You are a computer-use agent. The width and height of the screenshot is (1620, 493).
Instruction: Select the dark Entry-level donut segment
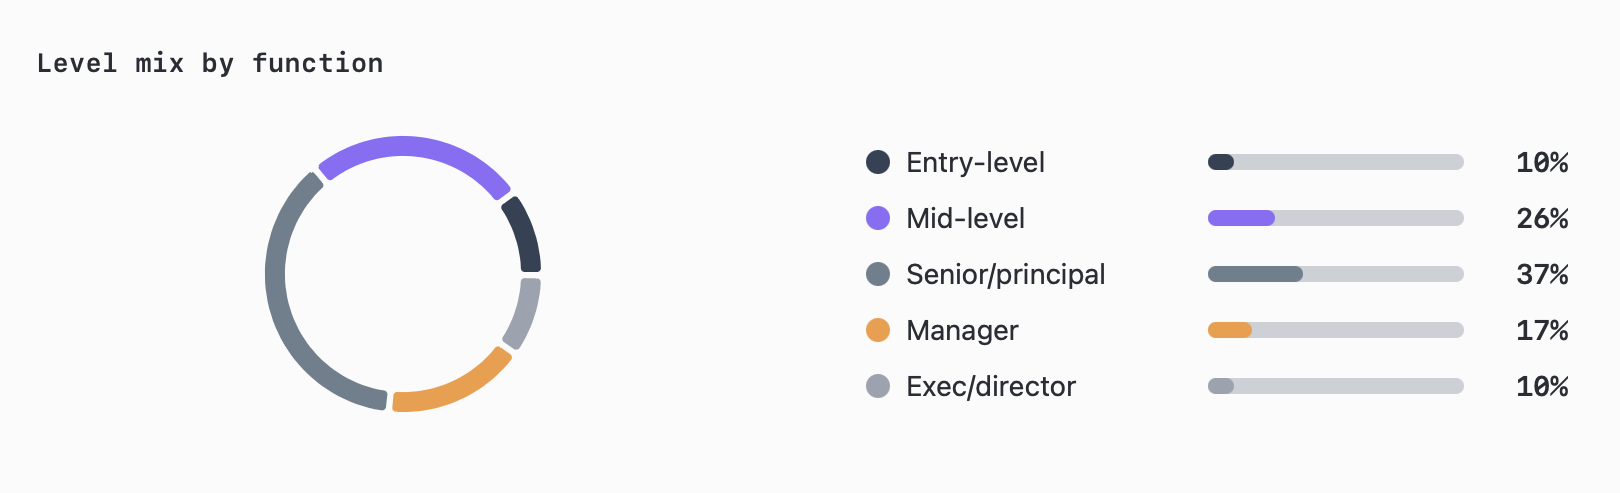pos(524,234)
